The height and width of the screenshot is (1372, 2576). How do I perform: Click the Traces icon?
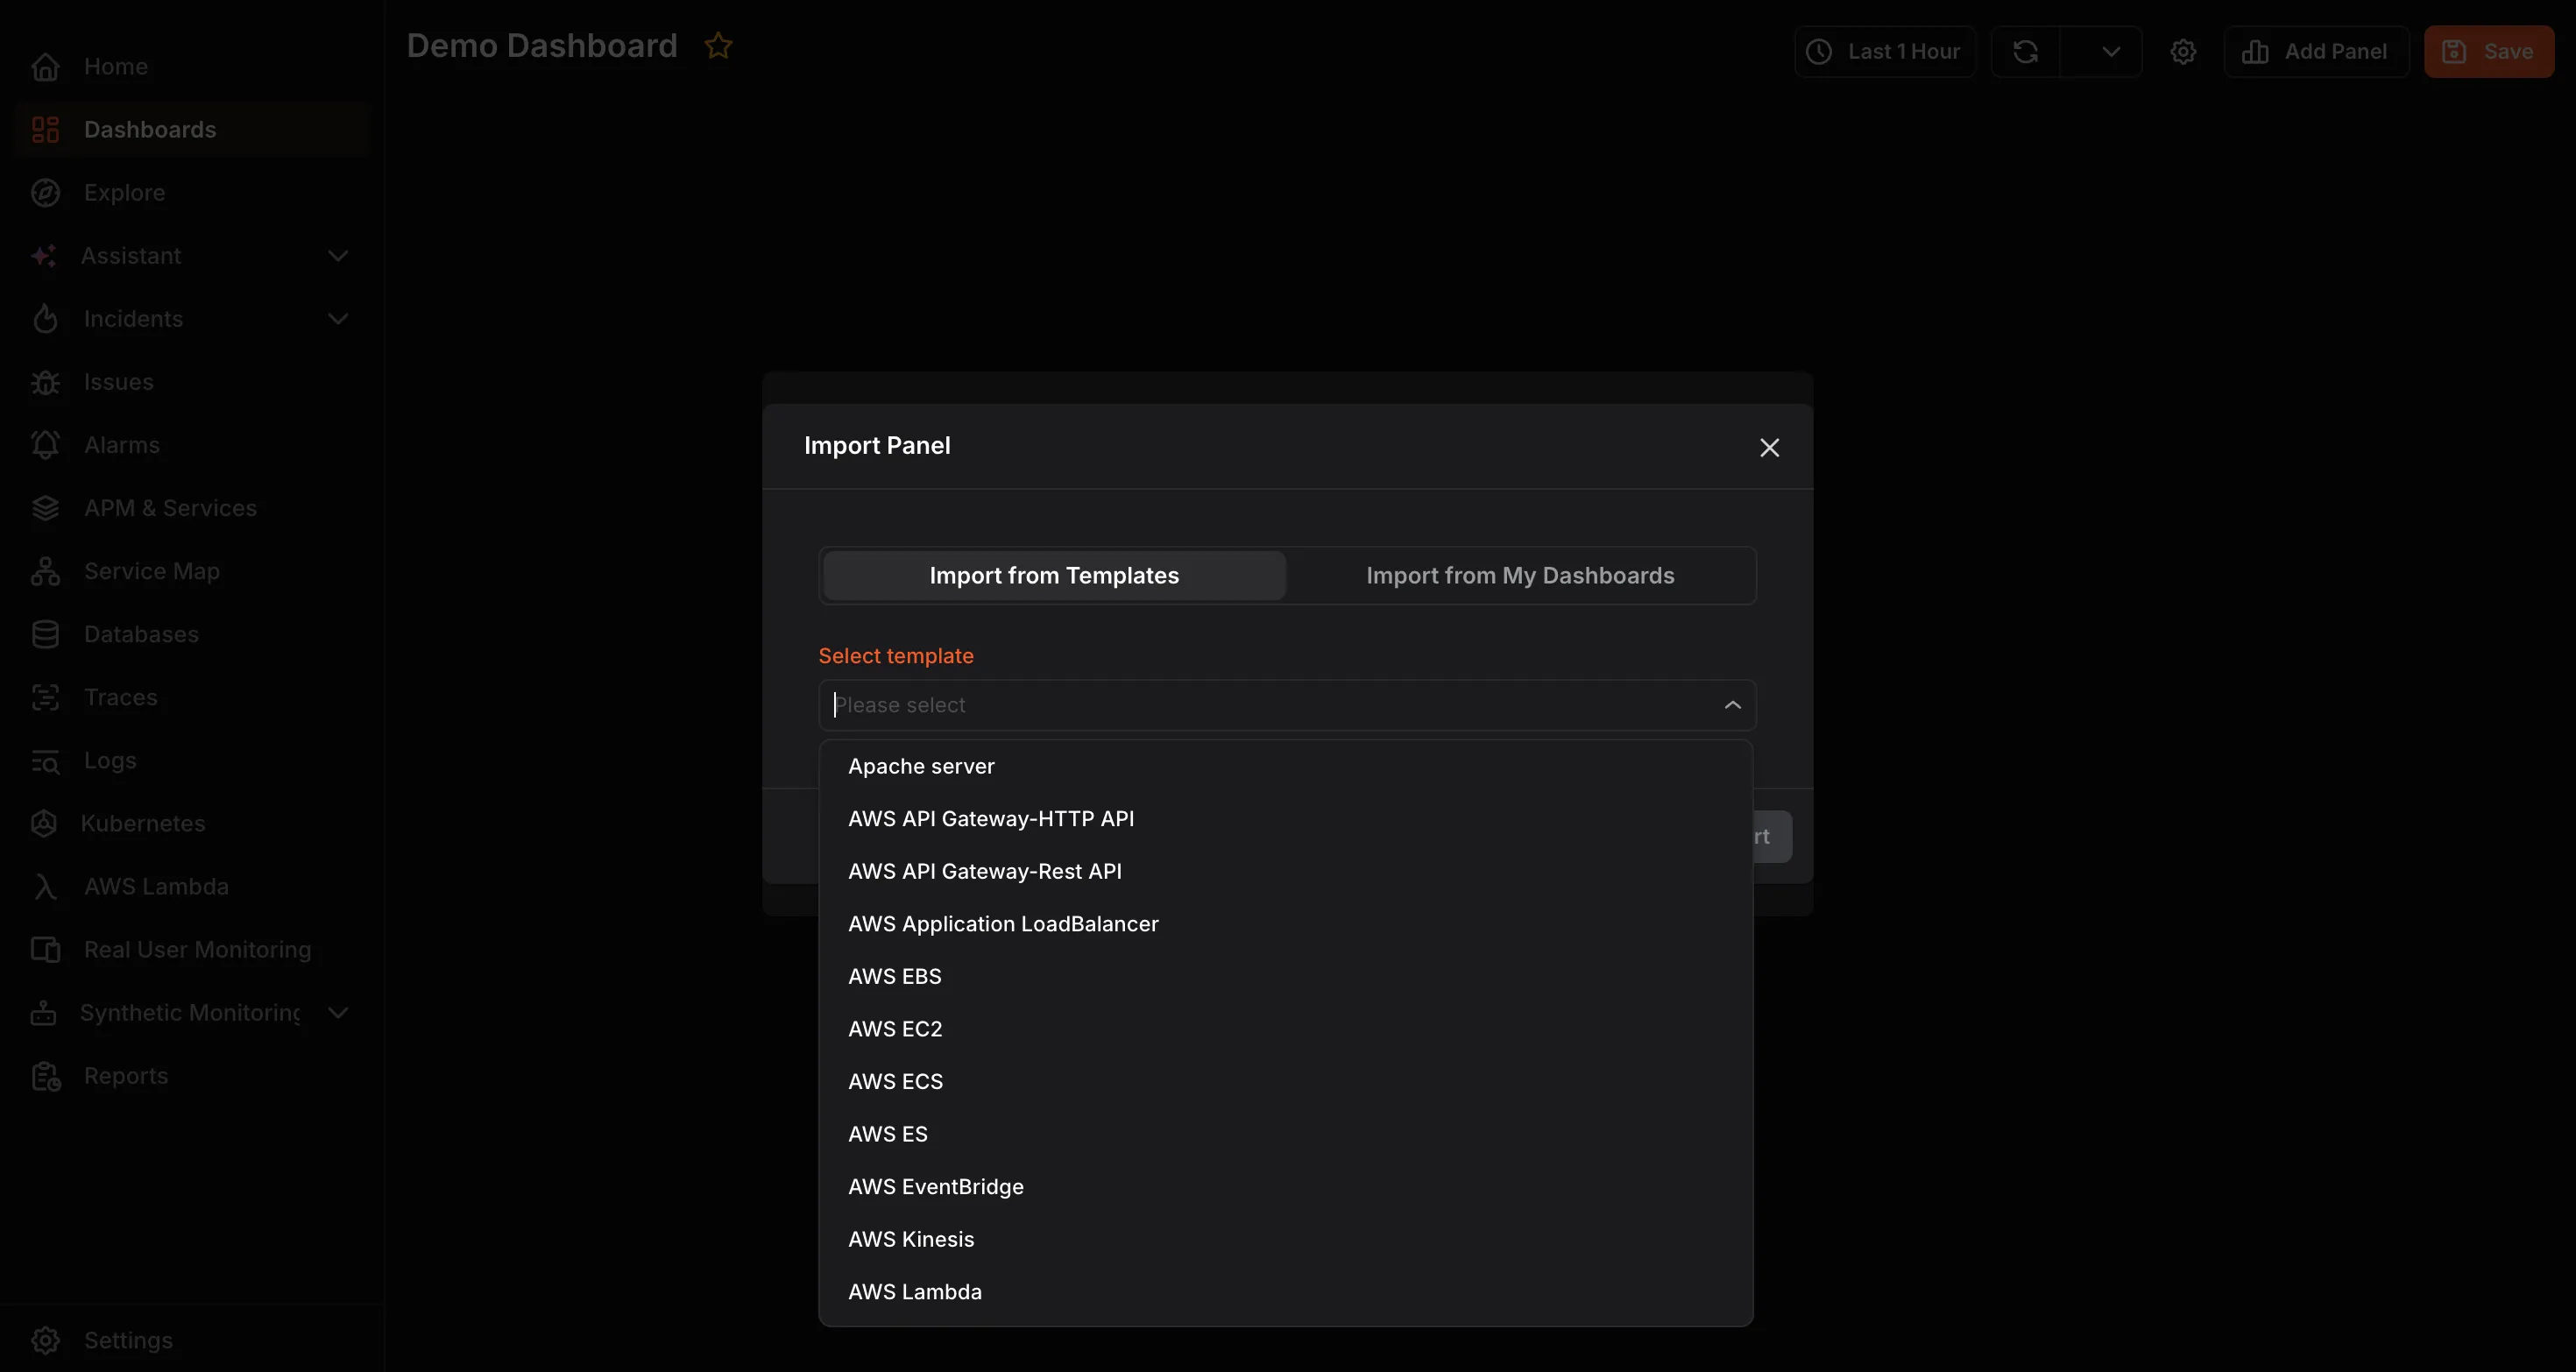(x=45, y=697)
